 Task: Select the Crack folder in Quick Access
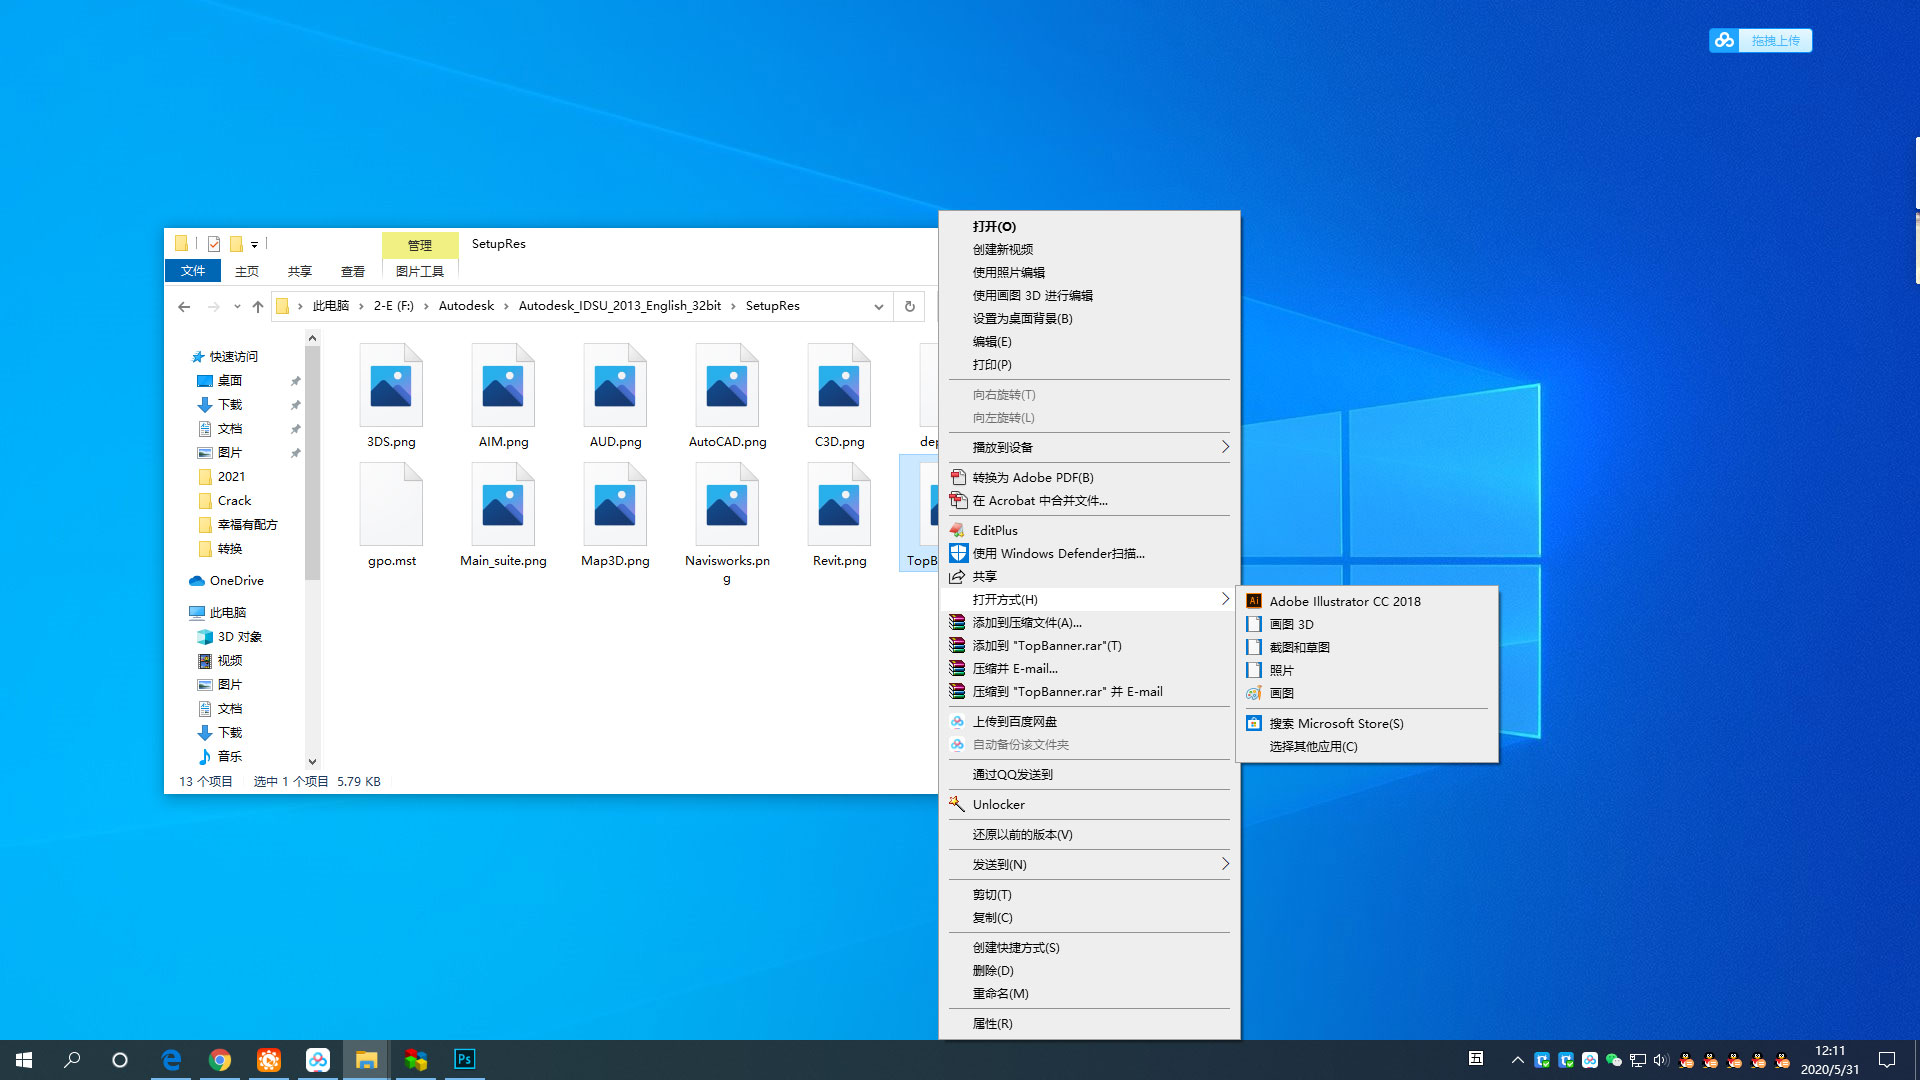pos(234,500)
